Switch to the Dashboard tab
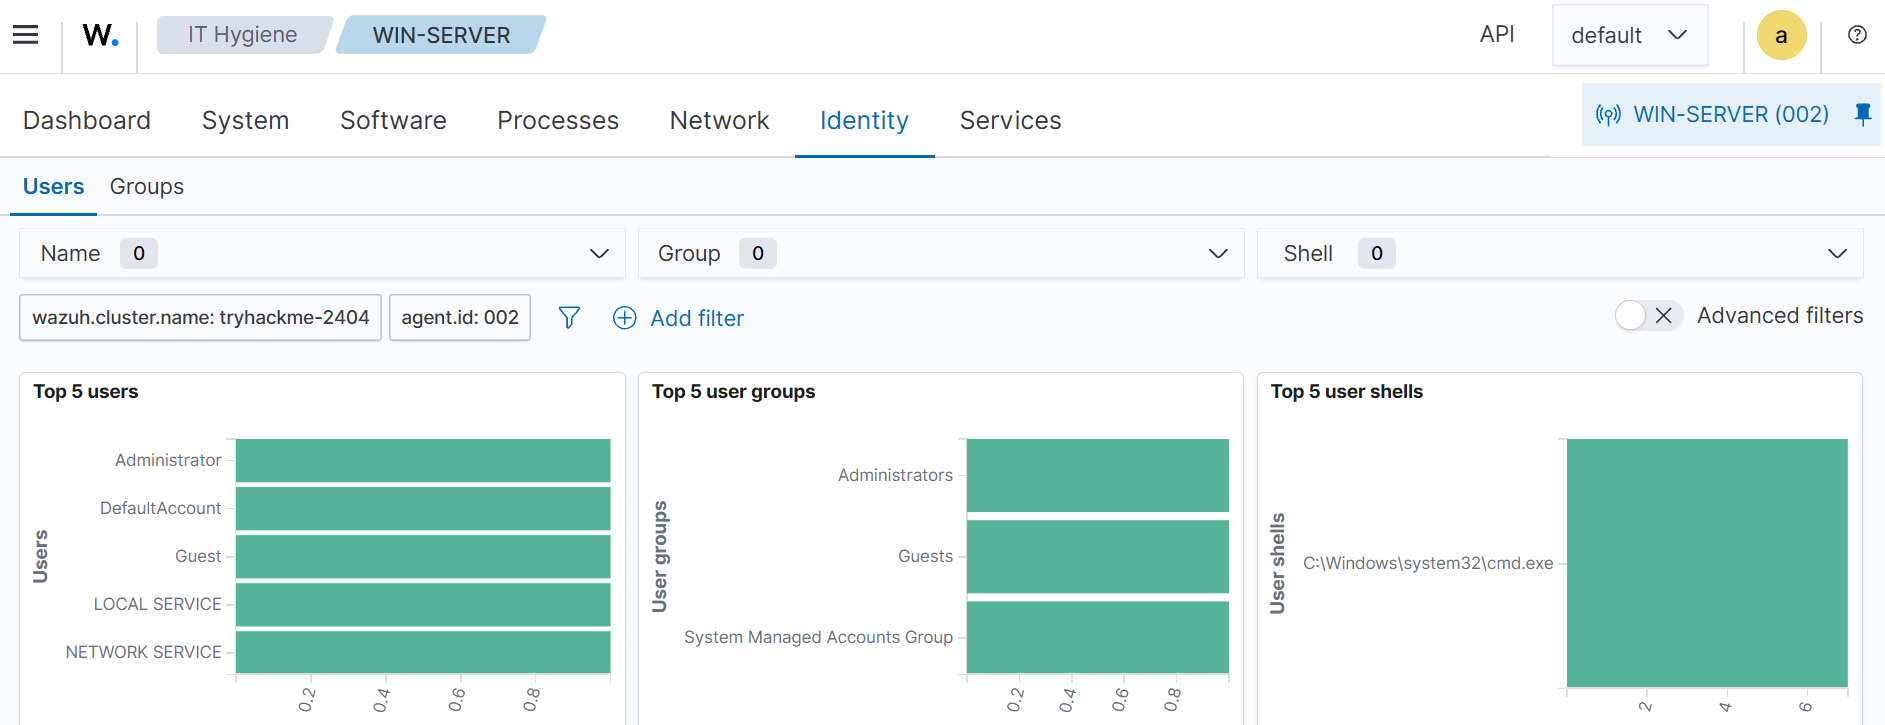 [x=87, y=120]
